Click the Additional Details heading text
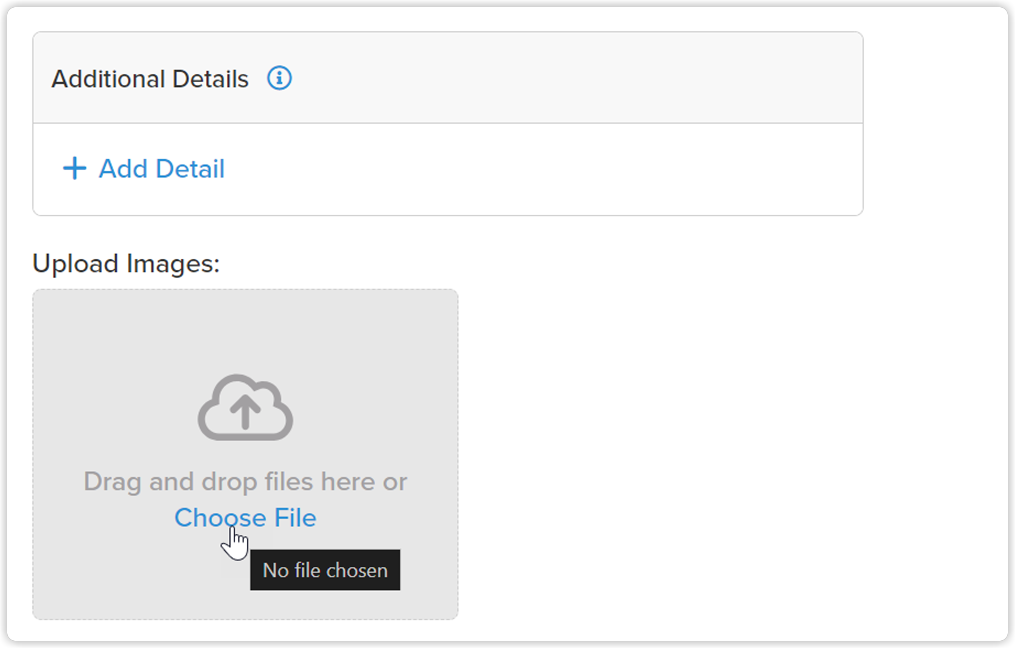 click(x=150, y=79)
